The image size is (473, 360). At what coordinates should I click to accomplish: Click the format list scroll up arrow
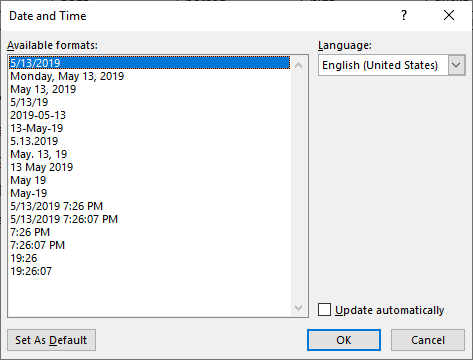[x=298, y=65]
